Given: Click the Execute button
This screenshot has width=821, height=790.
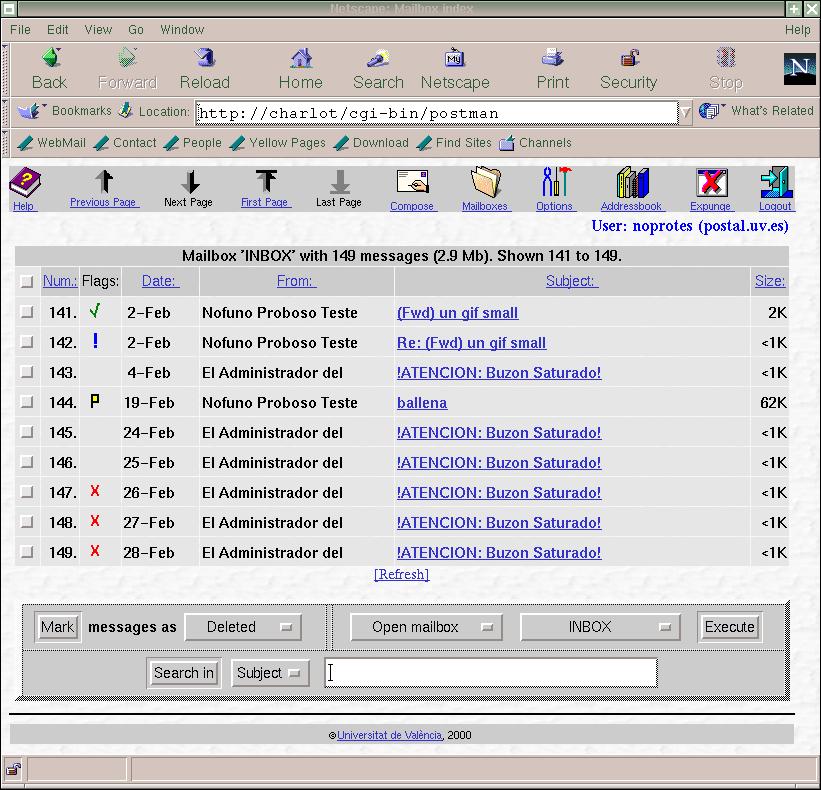Looking at the screenshot, I should coord(729,627).
